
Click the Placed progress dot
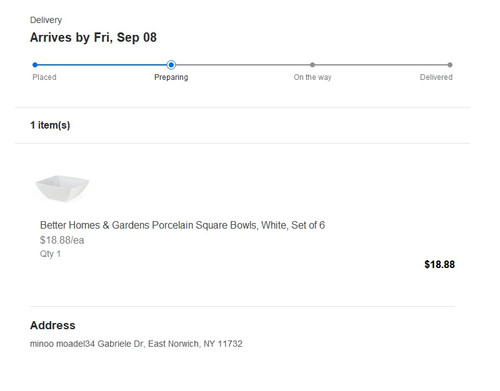click(35, 65)
